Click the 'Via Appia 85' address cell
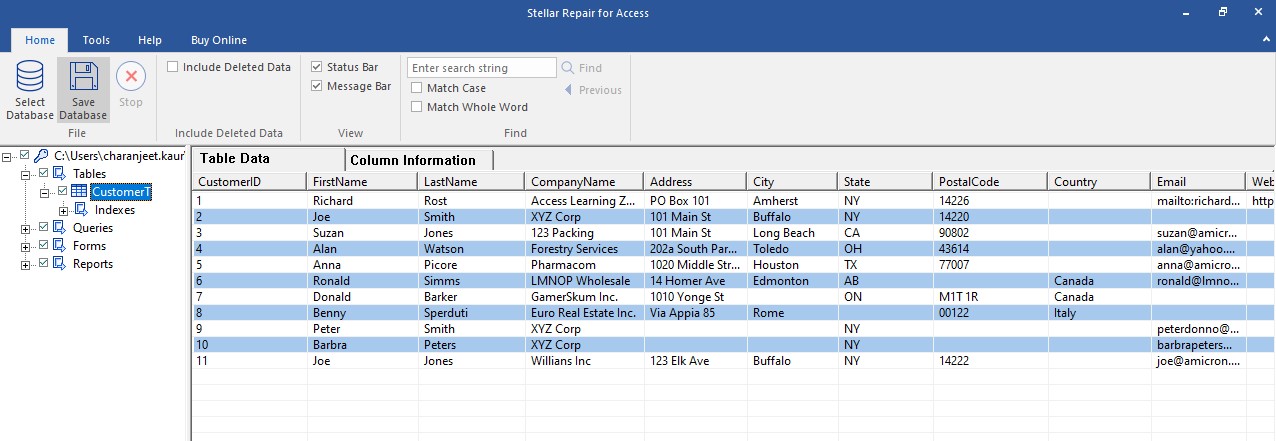Viewport: 1276px width, 441px height. 695,313
